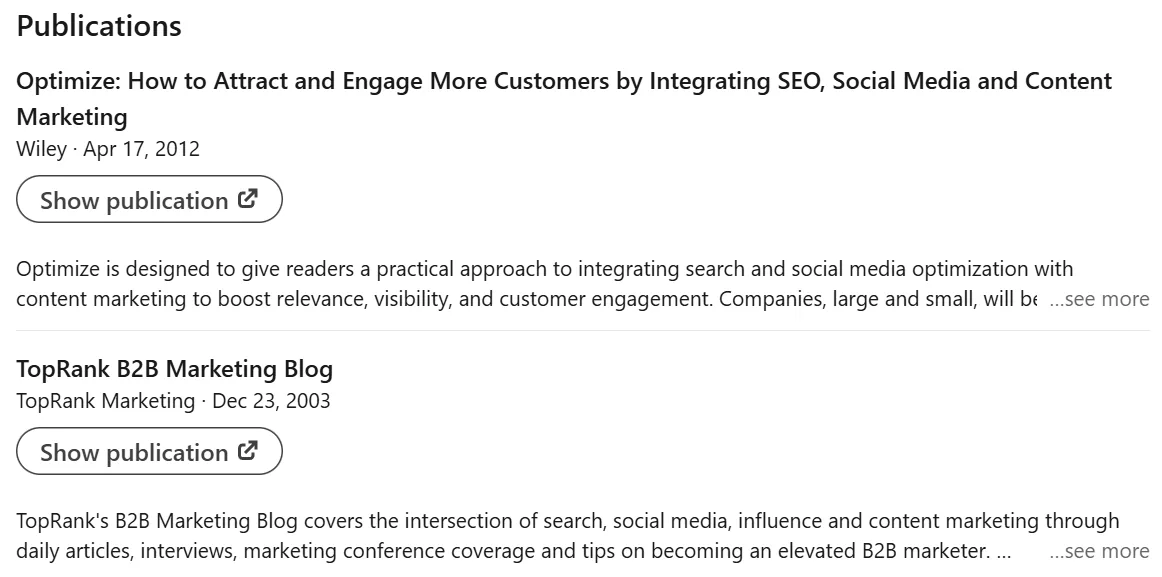Expand the Optimize description with see more
The image size is (1162, 577).
coord(1099,299)
